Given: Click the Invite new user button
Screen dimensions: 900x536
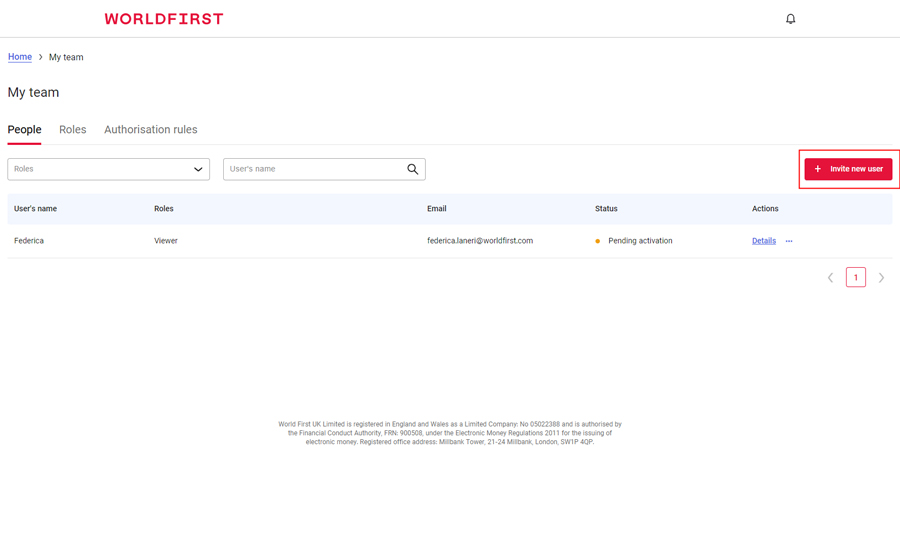Looking at the screenshot, I should click(x=848, y=169).
